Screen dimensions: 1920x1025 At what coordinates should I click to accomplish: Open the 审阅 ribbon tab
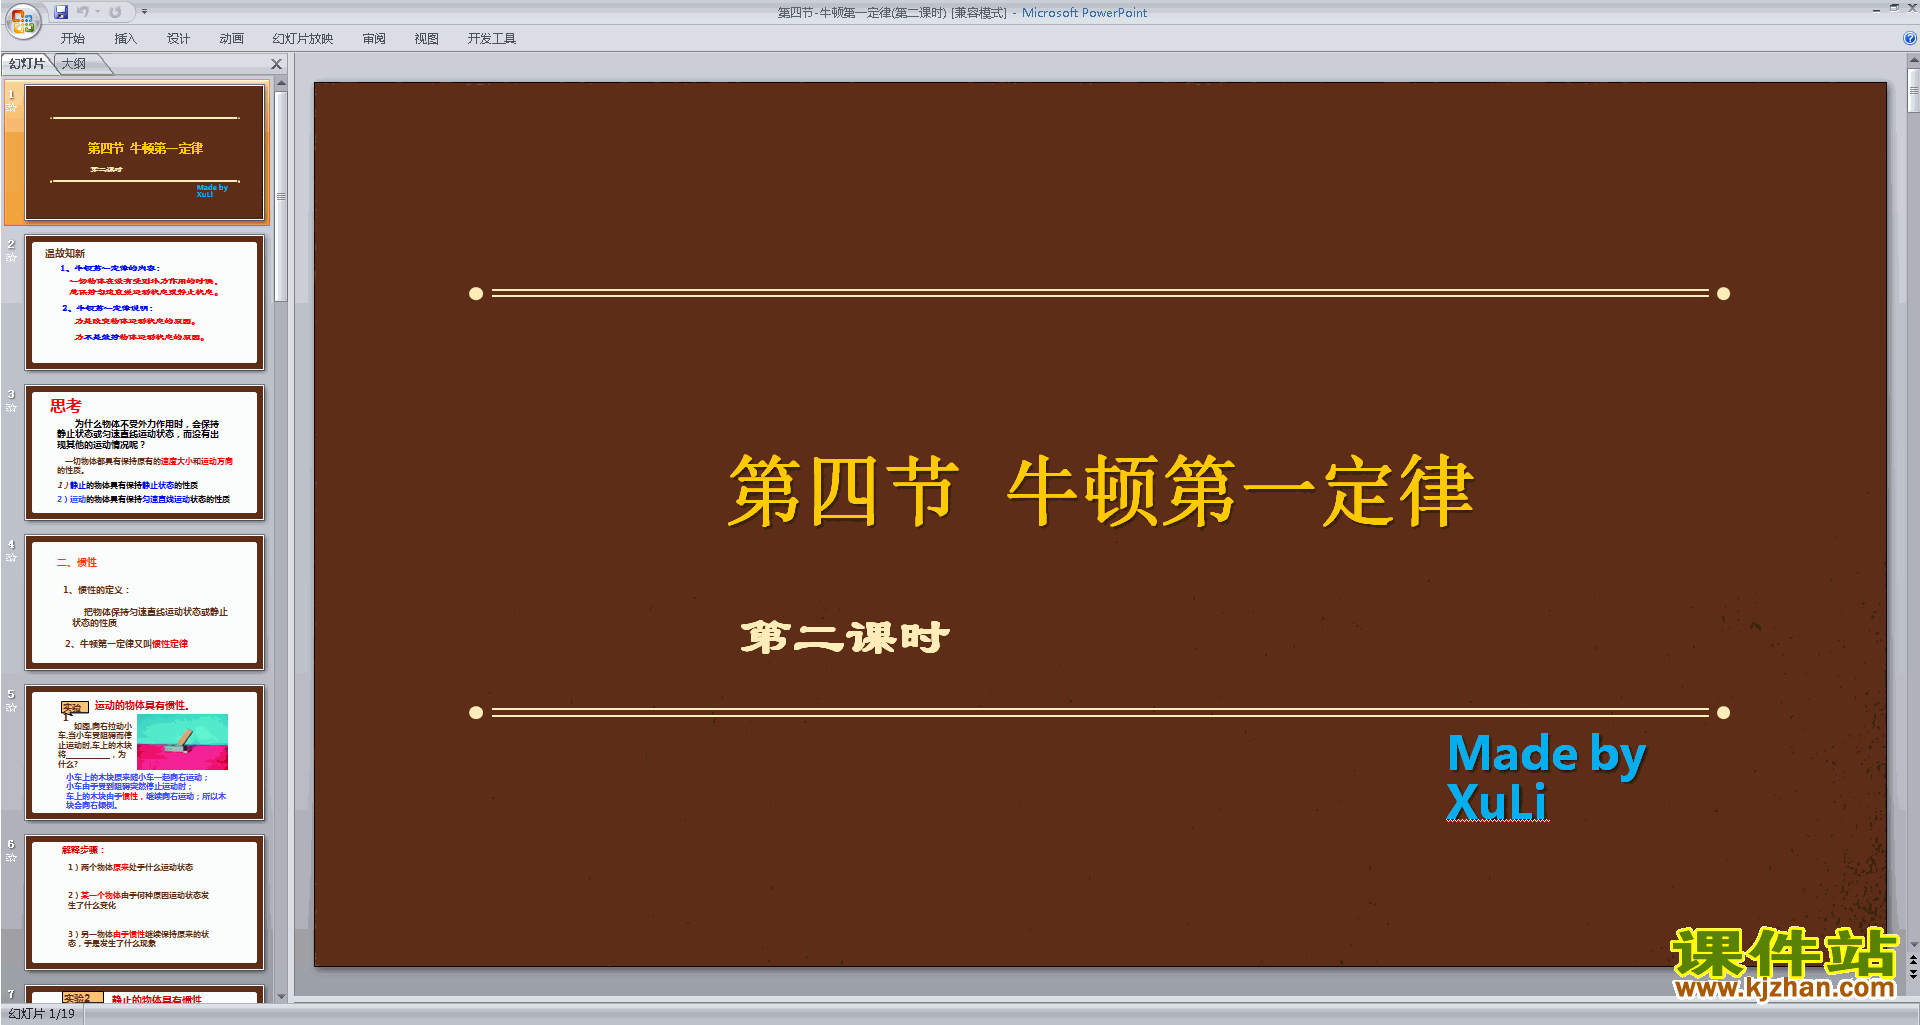(x=374, y=39)
